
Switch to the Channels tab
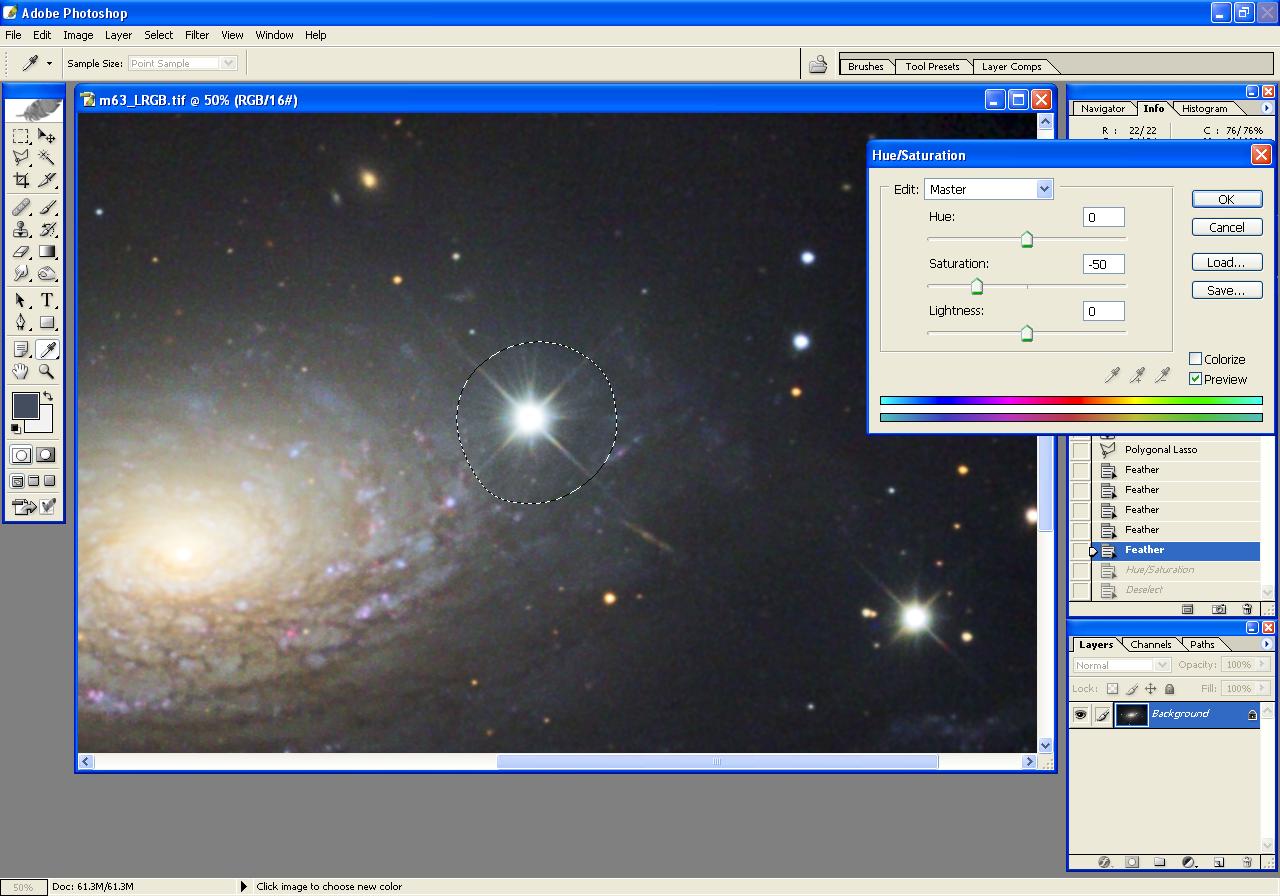click(1150, 645)
